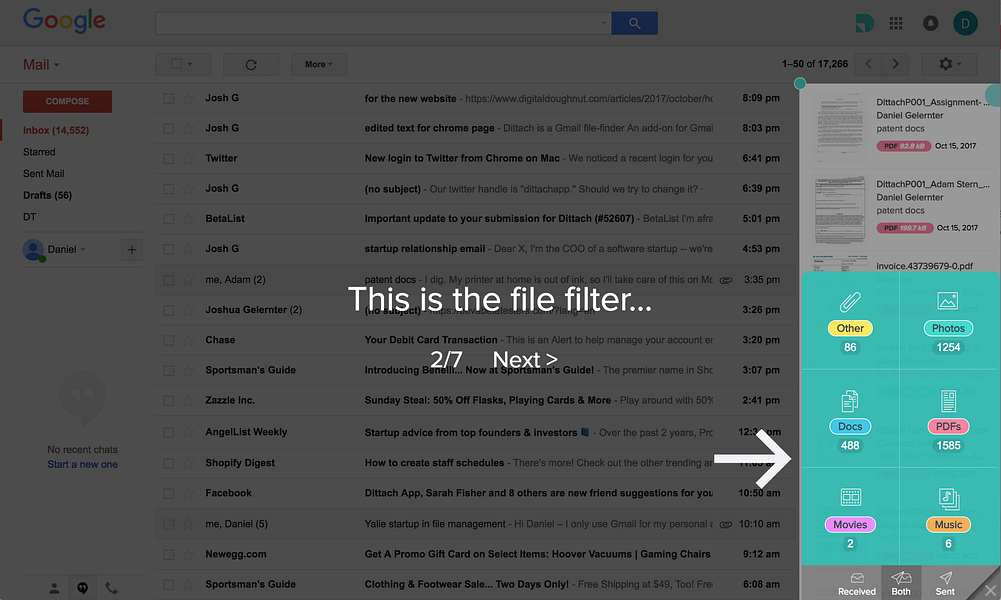Filter by Music note icon

pos(949,499)
